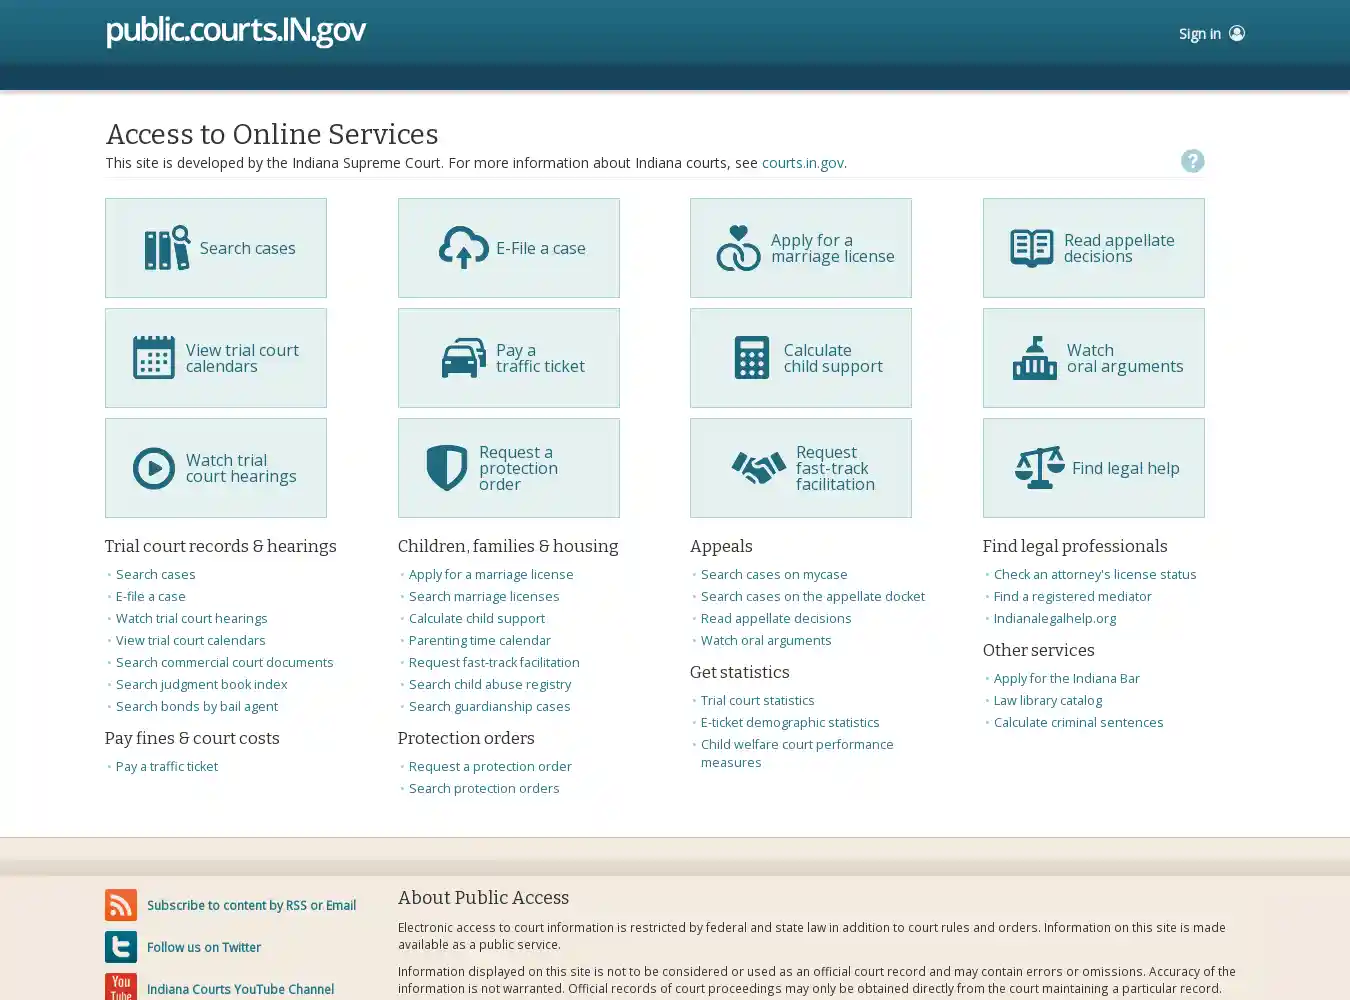Click the trial court calendars calendar icon
Viewport: 1350px width, 1000px height.
pos(154,358)
